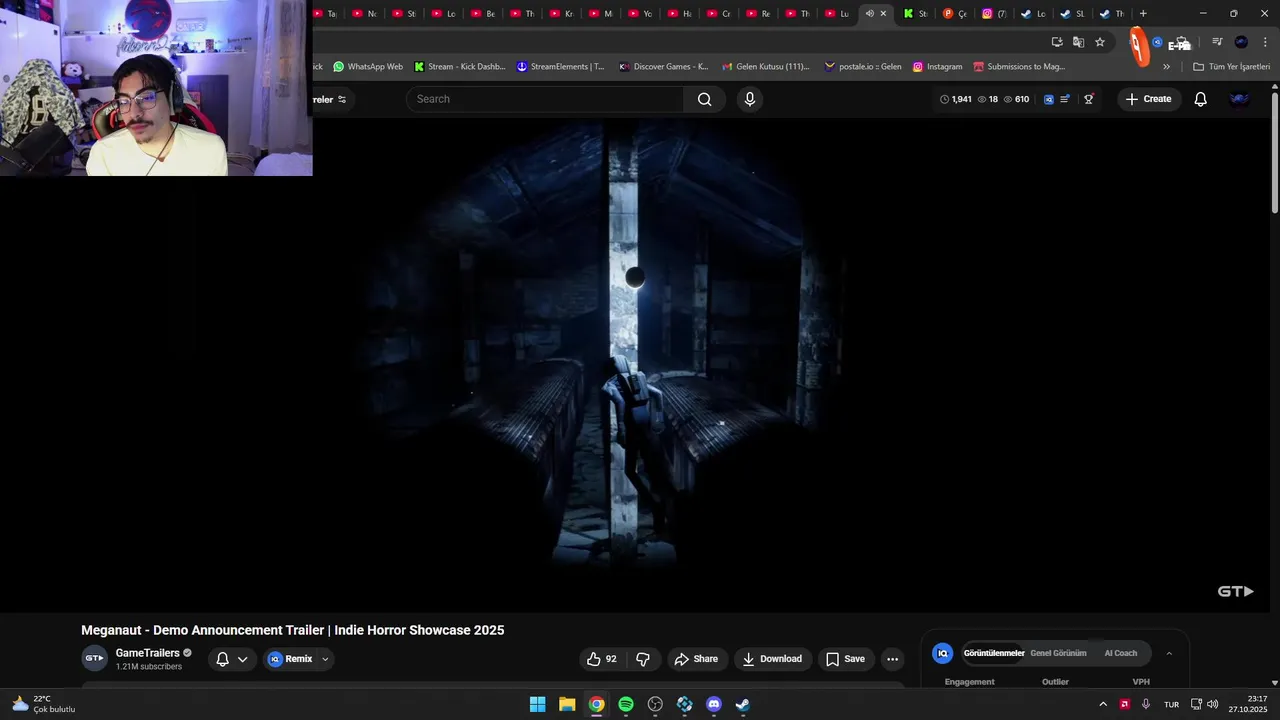
Task: Expand the Remix dropdown arrow
Action: [325, 659]
